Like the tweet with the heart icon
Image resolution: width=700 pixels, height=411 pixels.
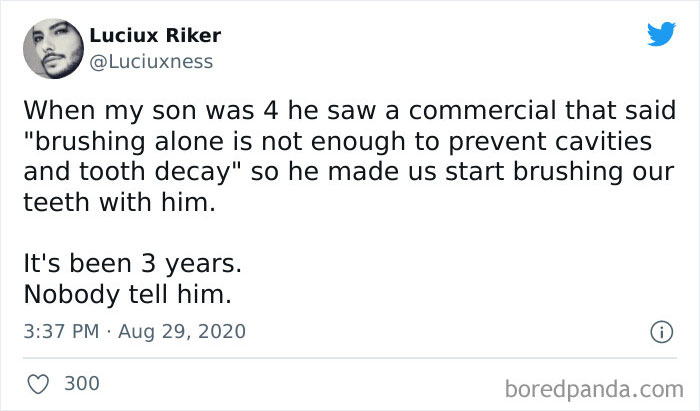(36, 383)
